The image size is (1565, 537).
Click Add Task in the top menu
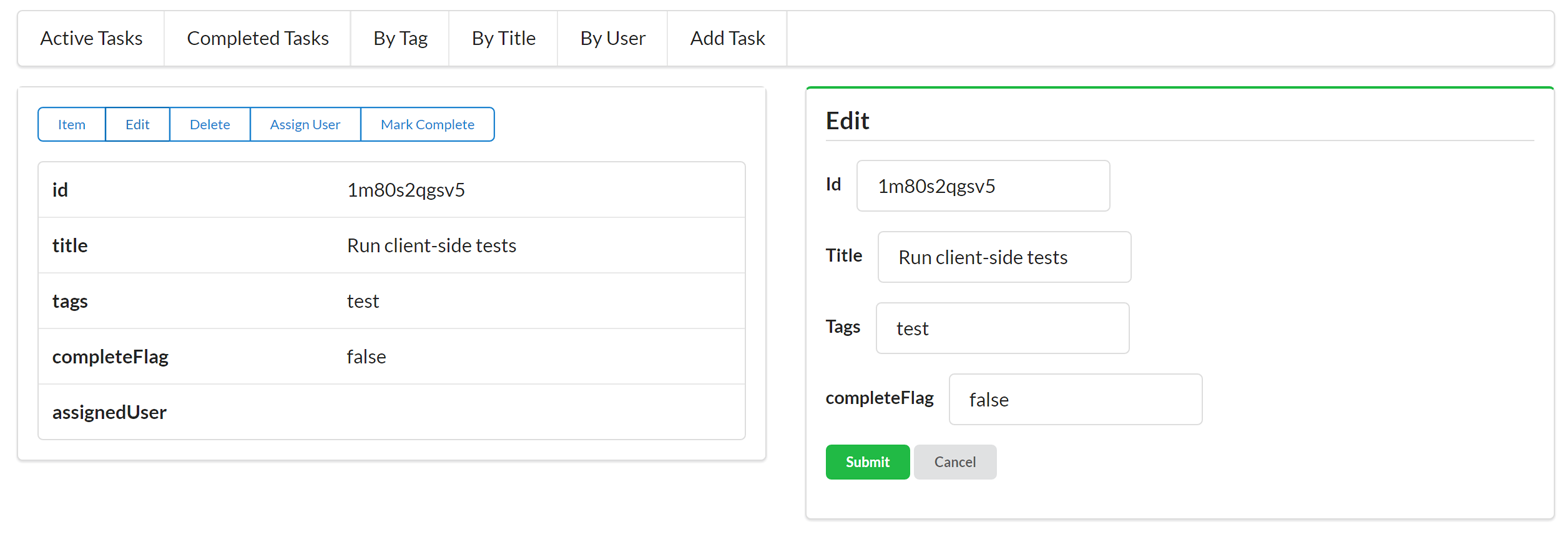727,39
